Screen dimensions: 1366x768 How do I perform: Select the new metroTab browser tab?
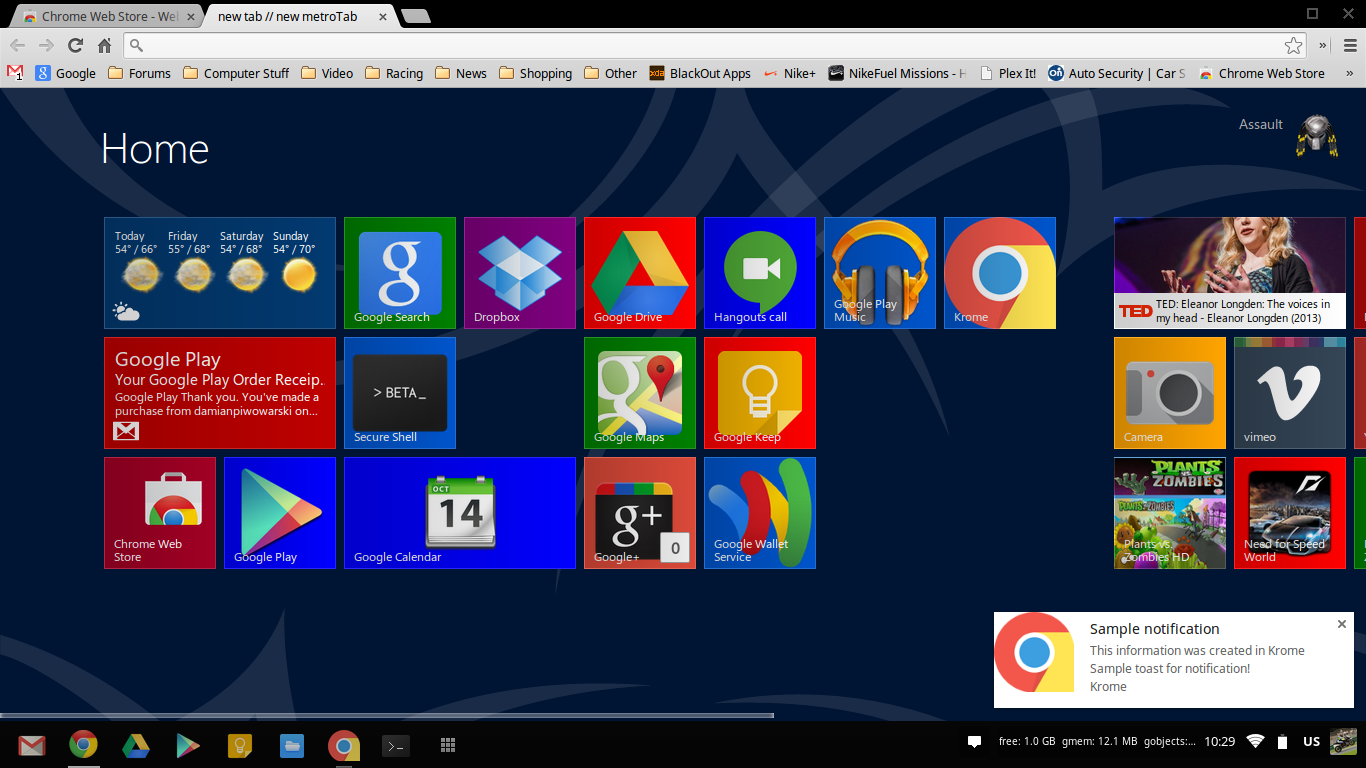[302, 16]
